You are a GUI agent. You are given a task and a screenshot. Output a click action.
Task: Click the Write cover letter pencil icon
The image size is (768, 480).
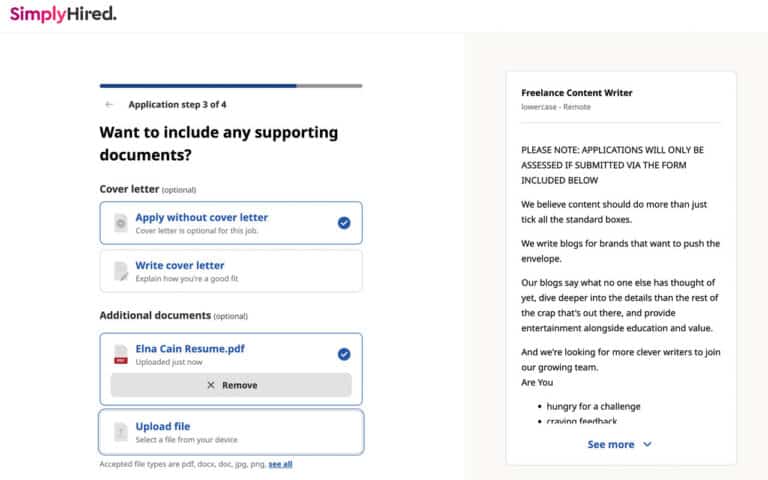[x=120, y=271]
